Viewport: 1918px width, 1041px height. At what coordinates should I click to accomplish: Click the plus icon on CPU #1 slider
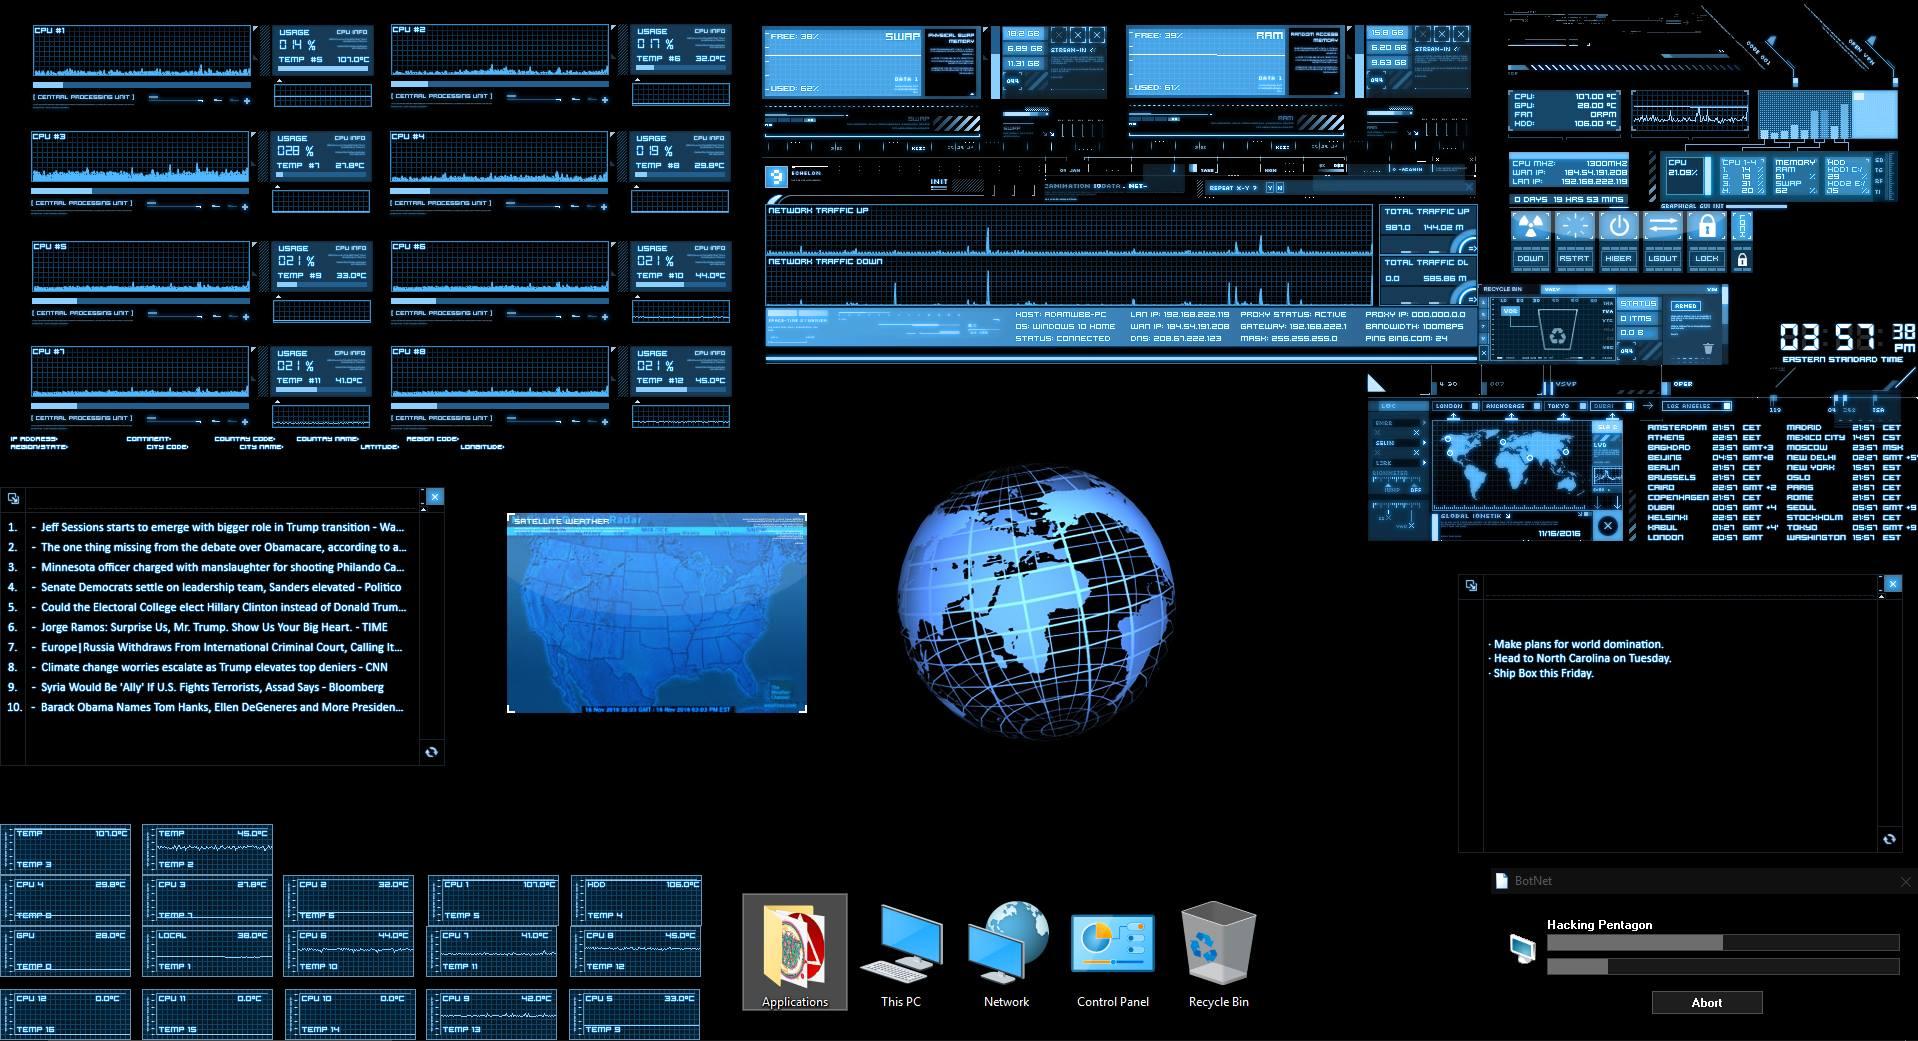246,100
